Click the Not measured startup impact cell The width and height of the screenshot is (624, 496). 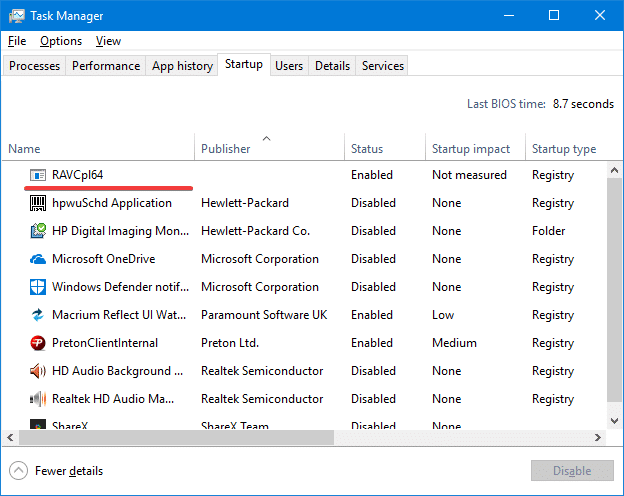click(469, 175)
